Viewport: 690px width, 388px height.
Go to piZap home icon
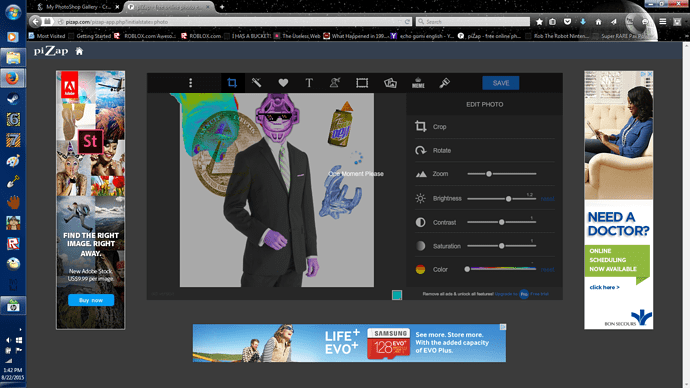pos(79,51)
